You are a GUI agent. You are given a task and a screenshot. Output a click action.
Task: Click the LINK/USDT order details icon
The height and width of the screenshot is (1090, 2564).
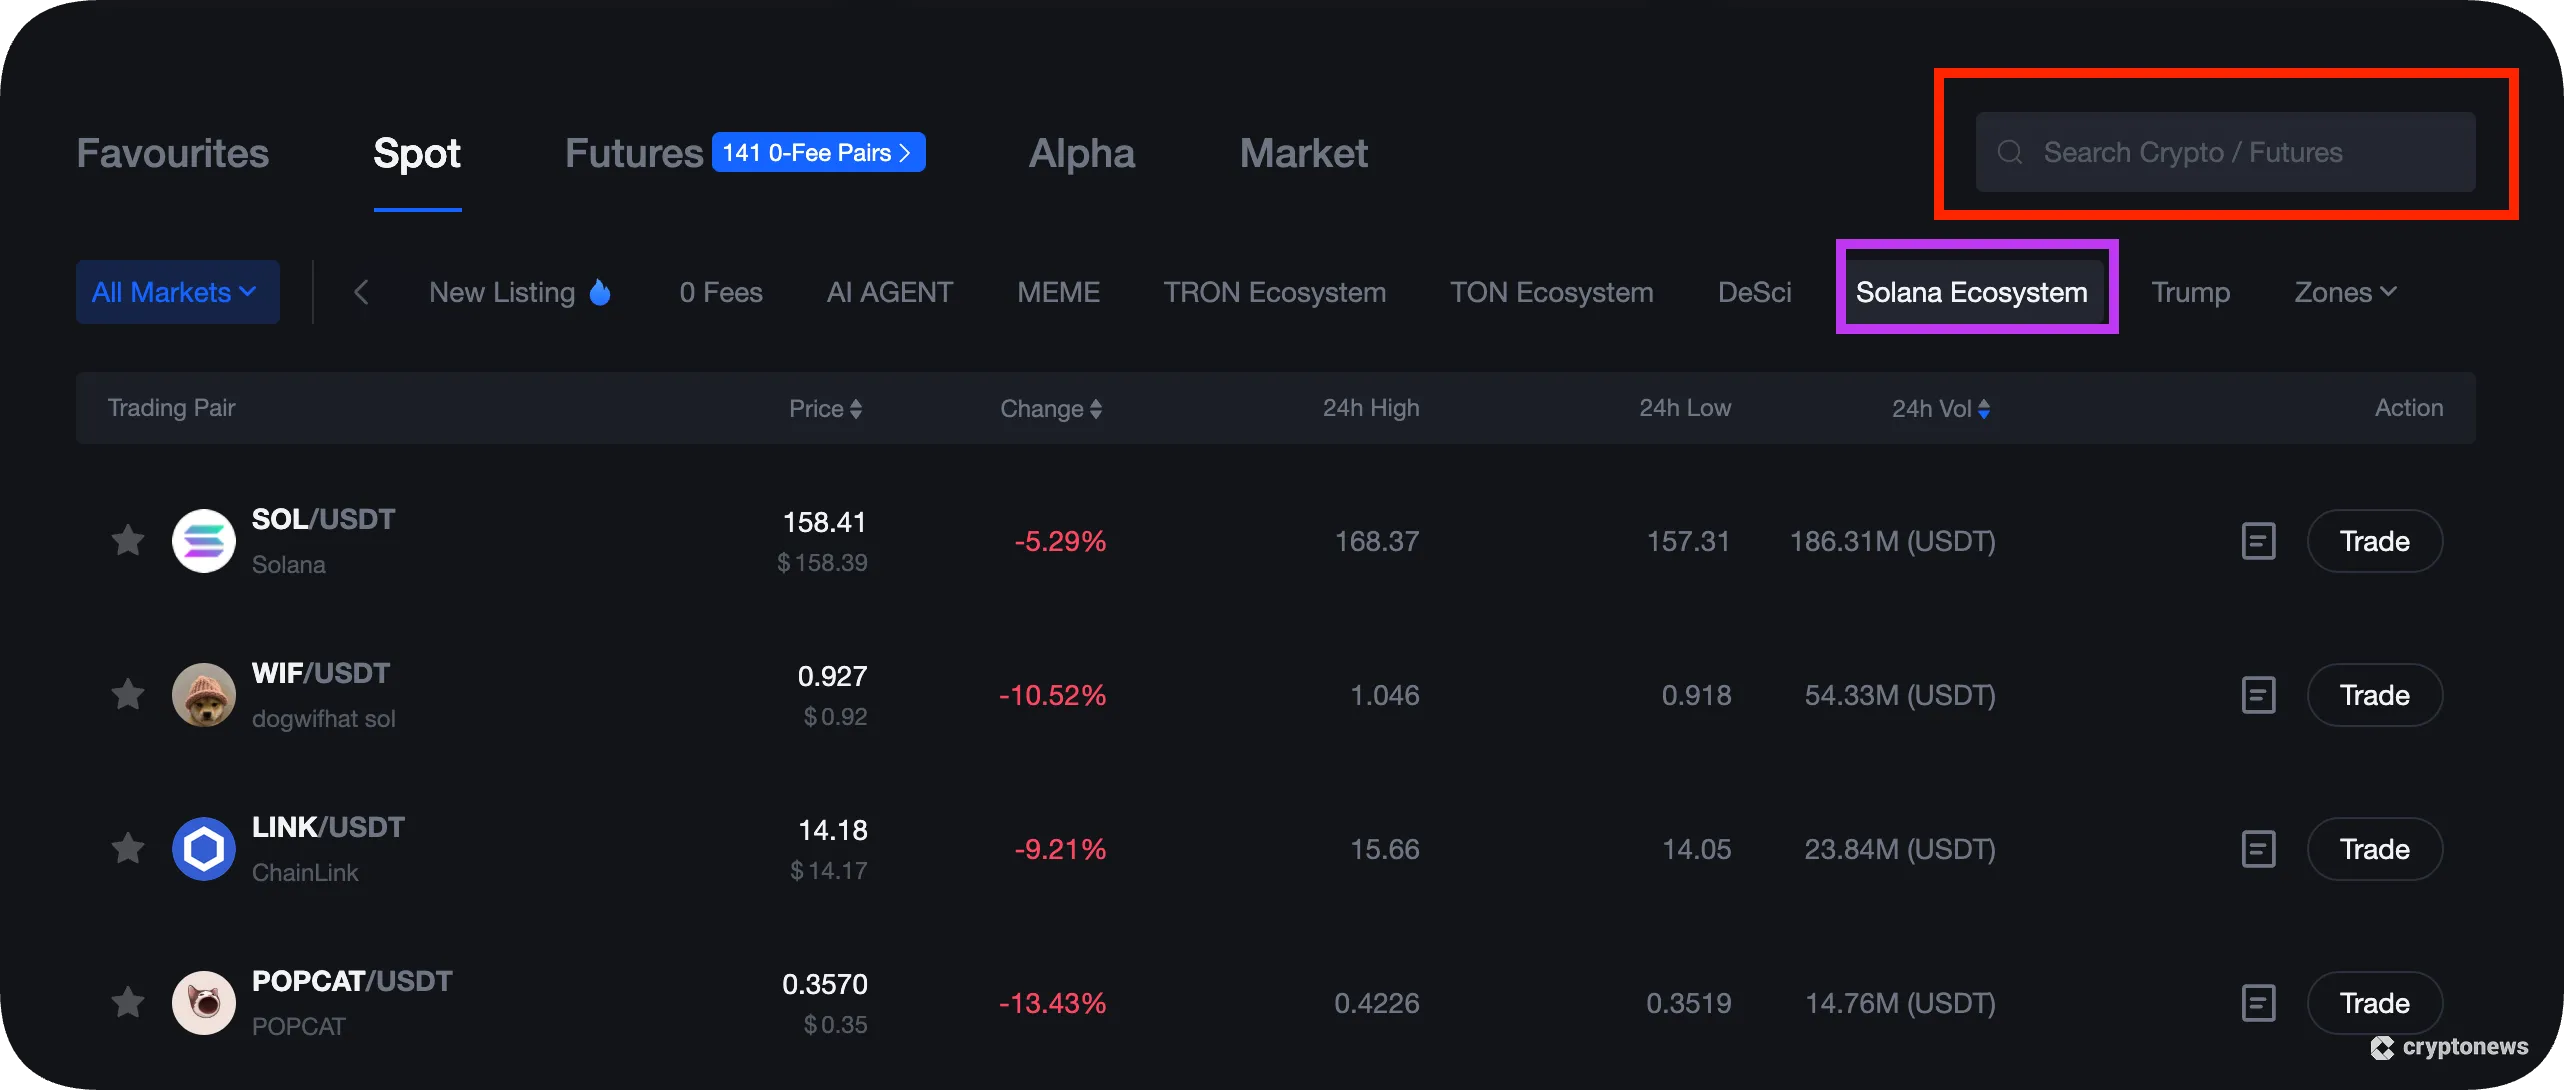tap(2258, 849)
